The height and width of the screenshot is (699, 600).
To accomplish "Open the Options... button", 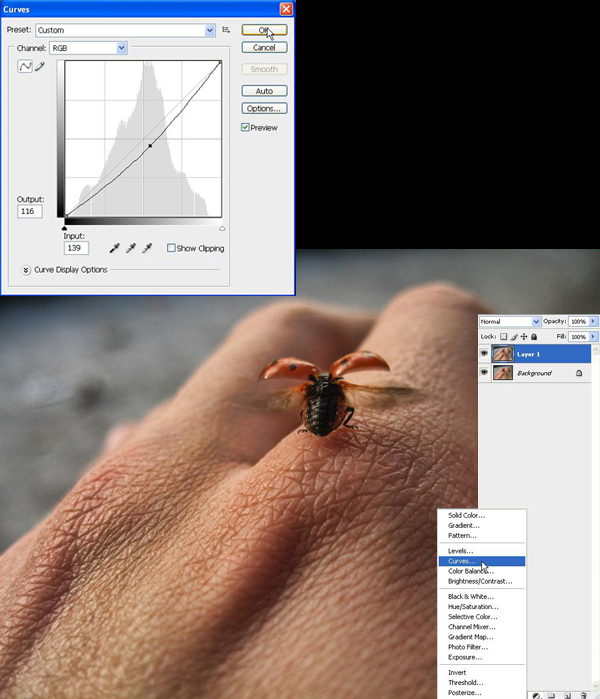I will tap(264, 108).
